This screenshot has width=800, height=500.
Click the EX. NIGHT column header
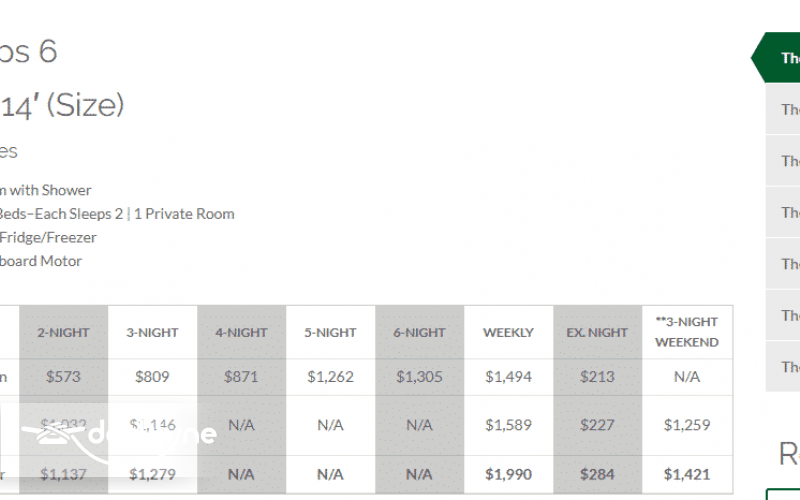(597, 333)
